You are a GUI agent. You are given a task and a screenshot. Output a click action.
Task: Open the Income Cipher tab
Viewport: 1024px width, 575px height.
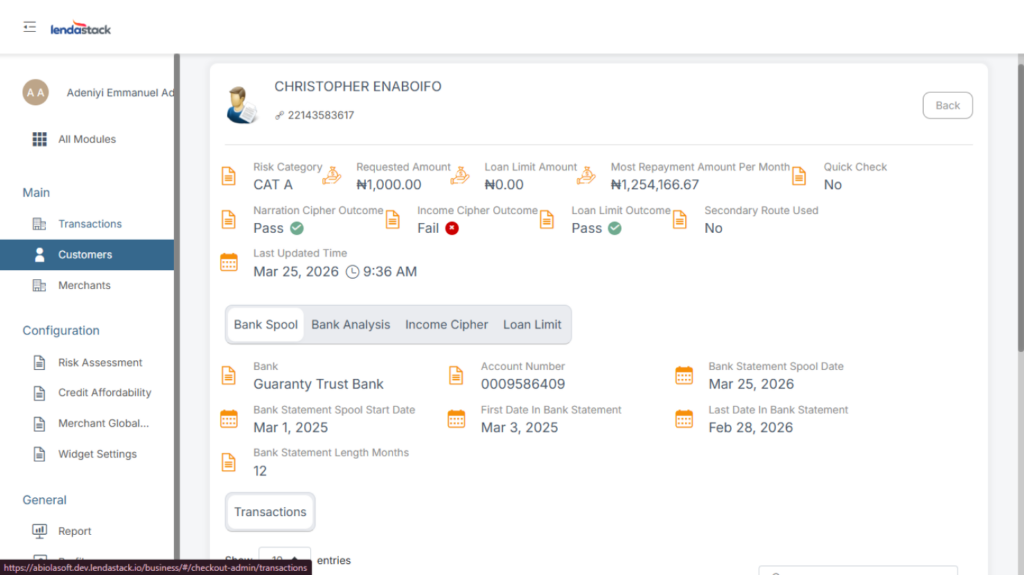click(x=446, y=325)
